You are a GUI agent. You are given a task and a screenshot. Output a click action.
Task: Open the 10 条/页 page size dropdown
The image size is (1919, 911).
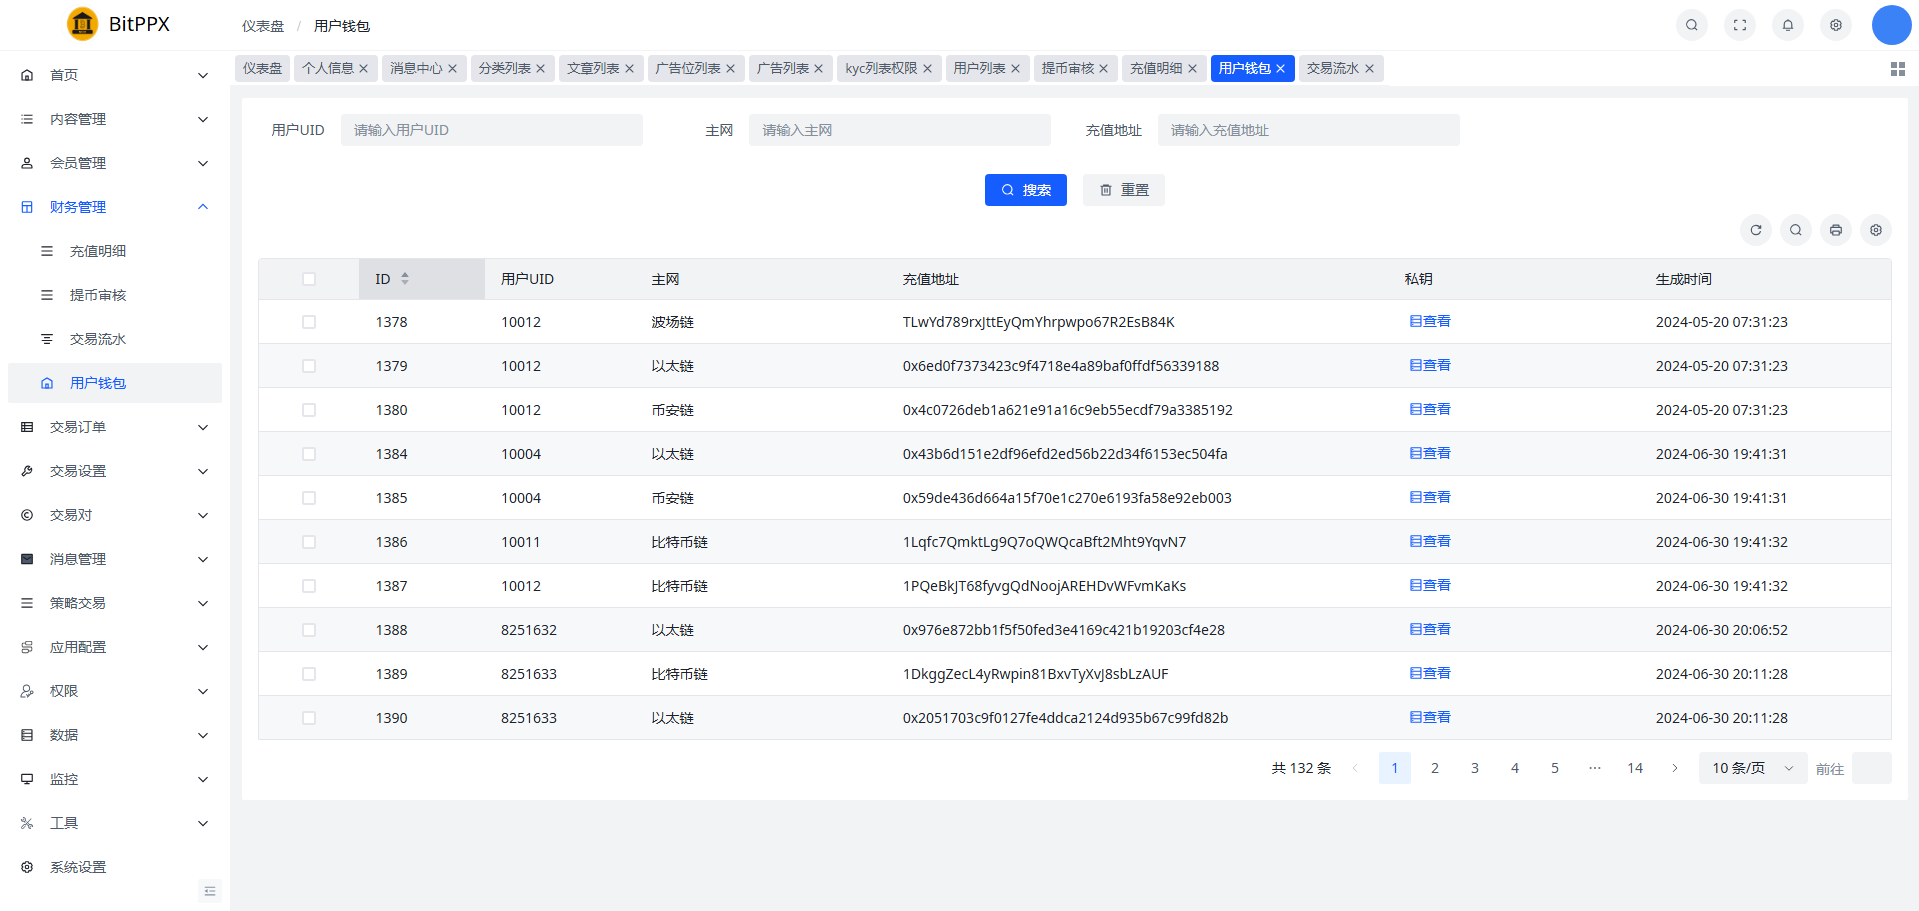[1752, 768]
